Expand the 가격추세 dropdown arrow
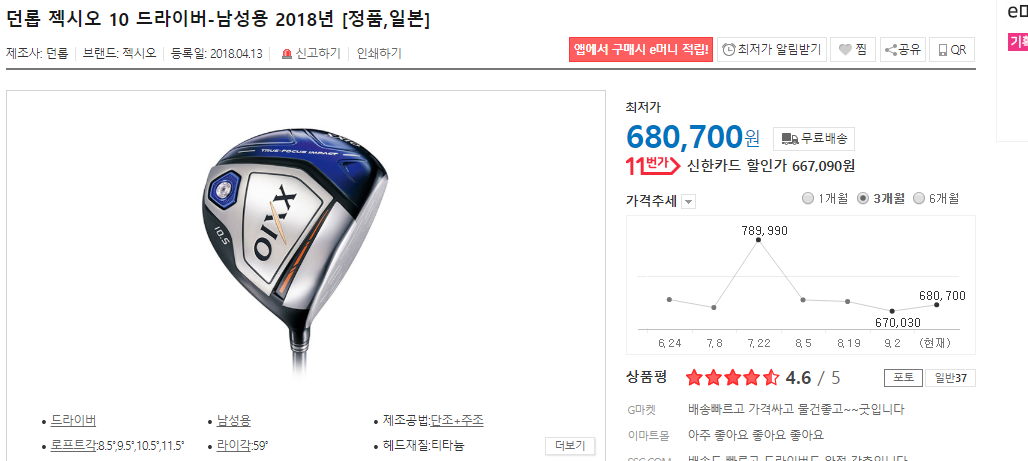The height and width of the screenshot is (461, 1028). click(688, 202)
